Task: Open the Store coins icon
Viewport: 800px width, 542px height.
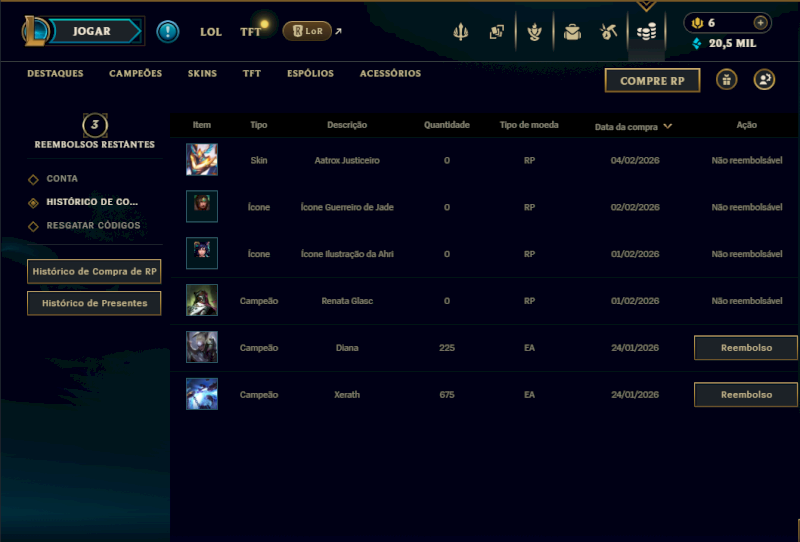Action: pos(646,32)
